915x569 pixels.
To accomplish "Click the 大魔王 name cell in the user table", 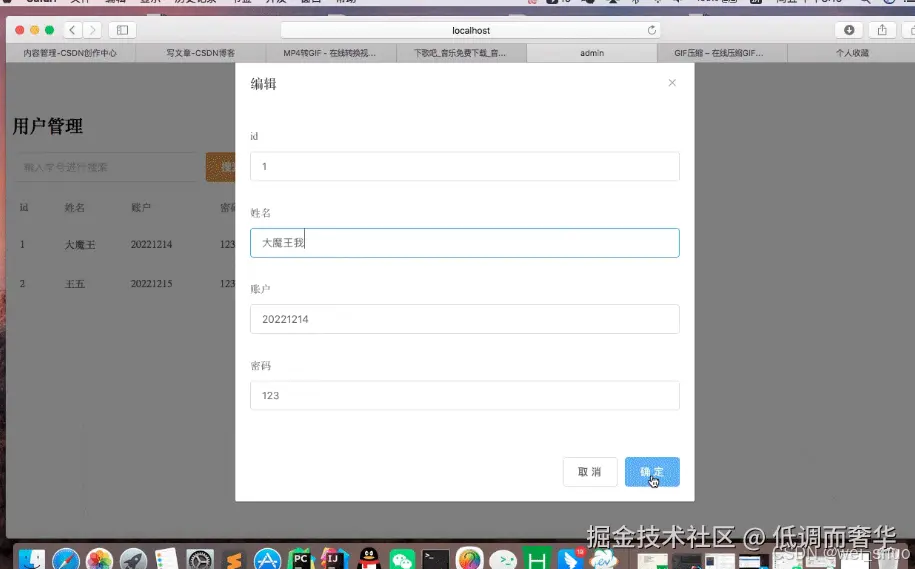I will (80, 245).
